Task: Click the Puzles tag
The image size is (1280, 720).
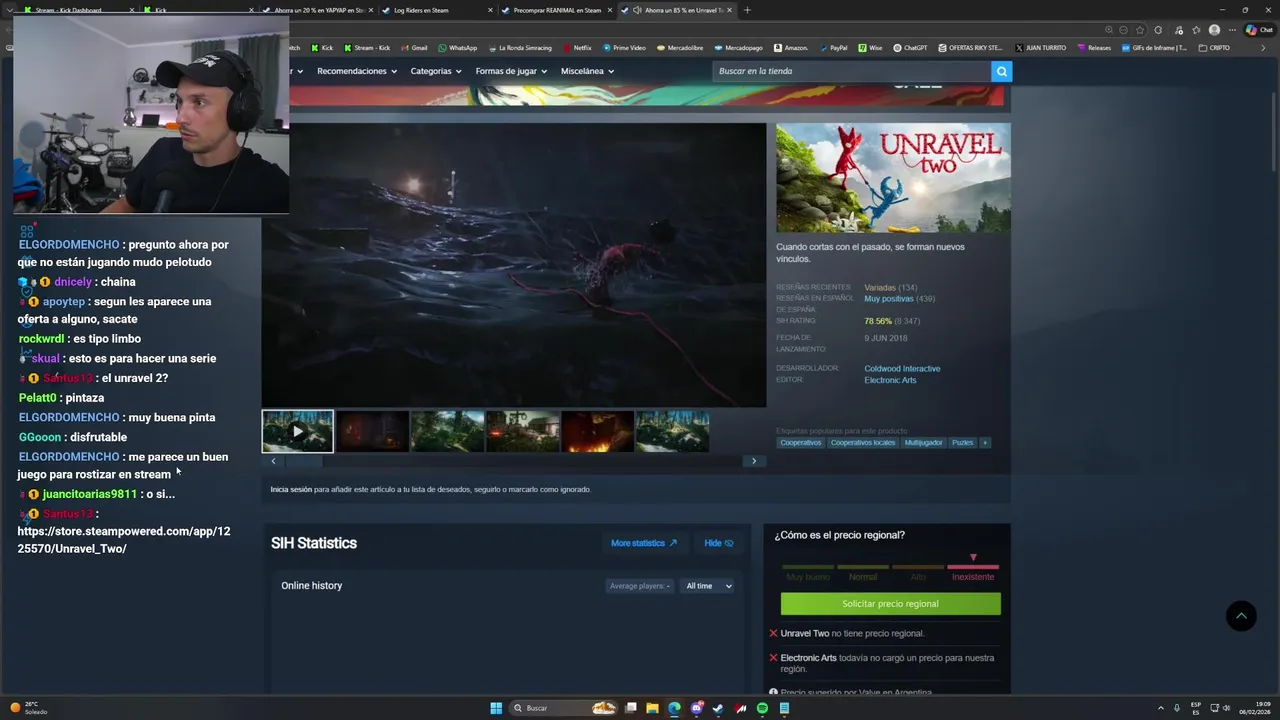Action: tap(962, 442)
